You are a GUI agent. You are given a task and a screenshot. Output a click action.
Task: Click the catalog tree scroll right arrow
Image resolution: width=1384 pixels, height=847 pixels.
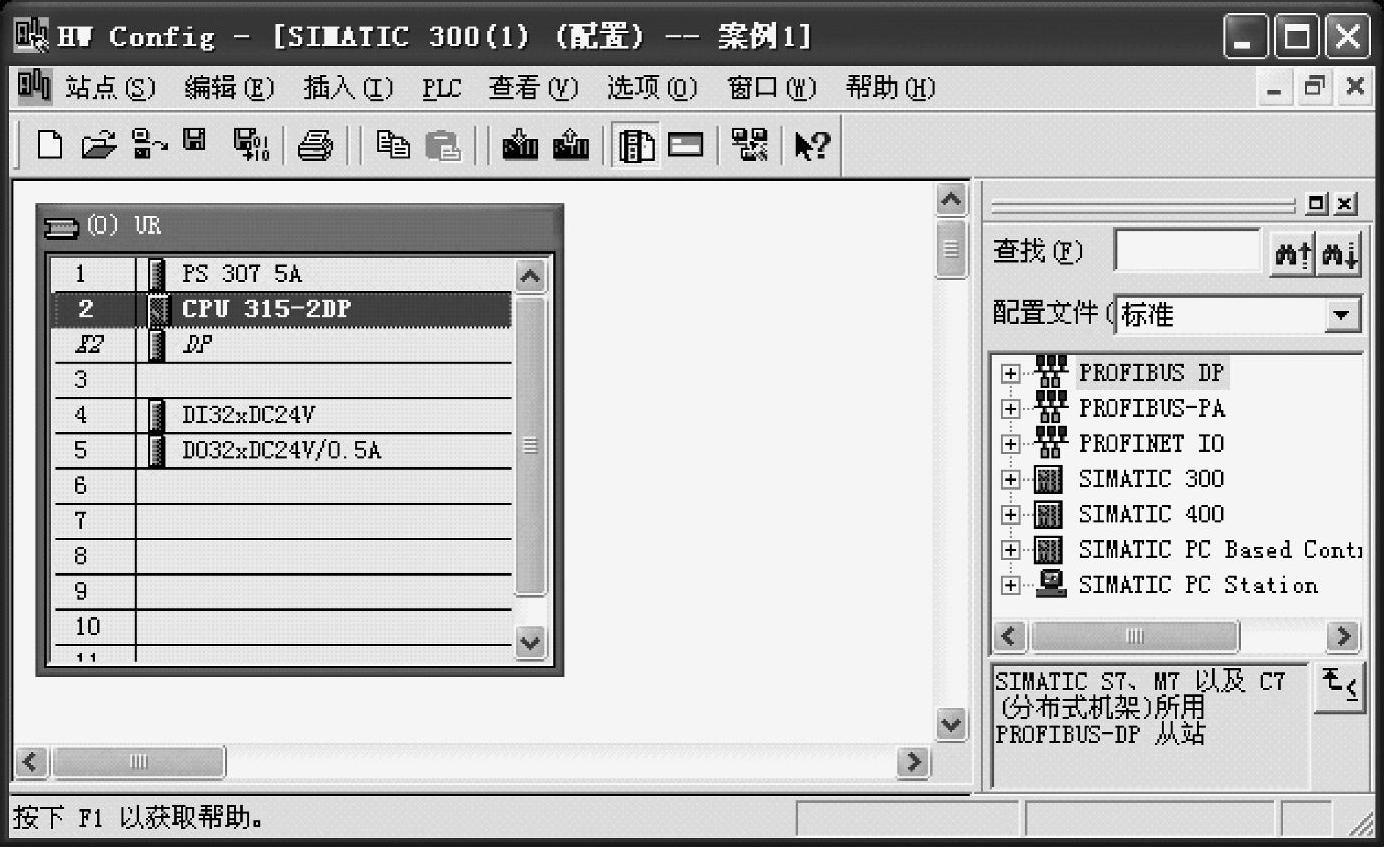click(1342, 636)
